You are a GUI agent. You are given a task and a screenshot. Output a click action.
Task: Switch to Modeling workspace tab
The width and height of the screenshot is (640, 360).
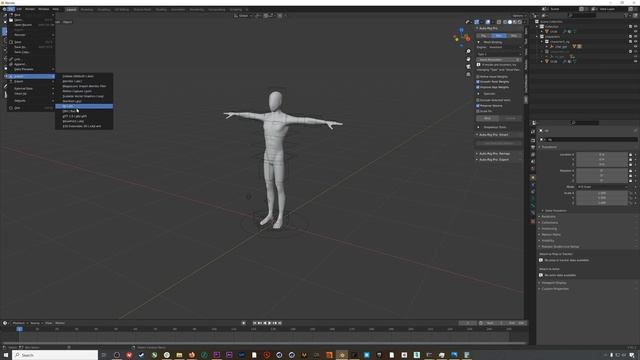pos(87,9)
